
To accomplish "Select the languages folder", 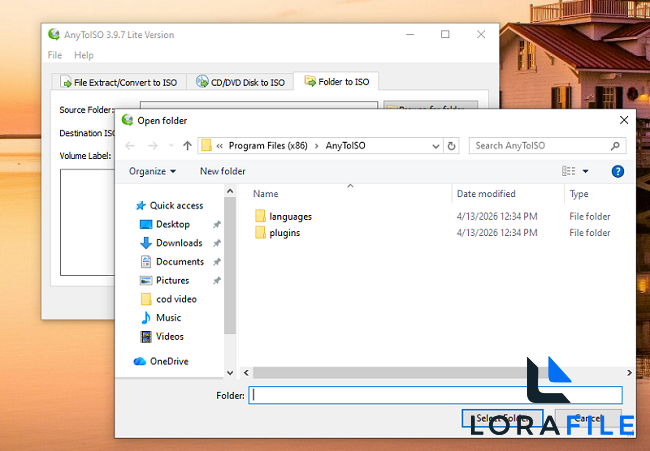I will [x=290, y=216].
